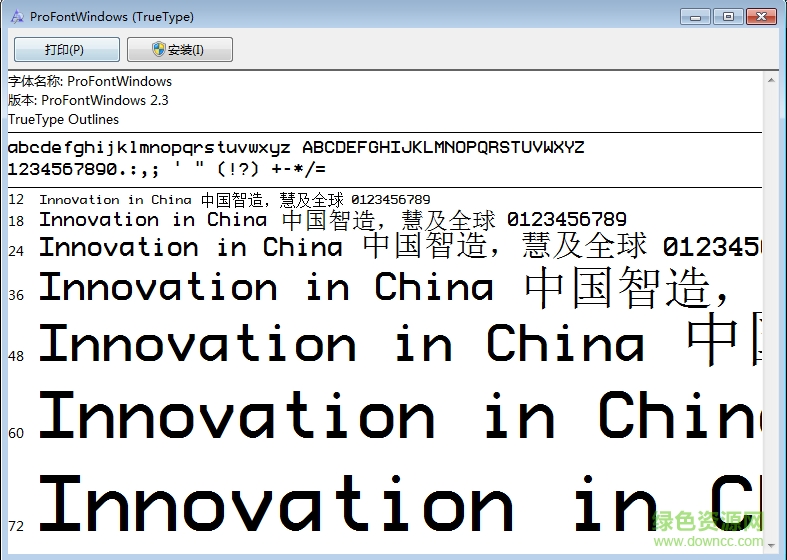Click the size 36 sample label

tap(16, 295)
